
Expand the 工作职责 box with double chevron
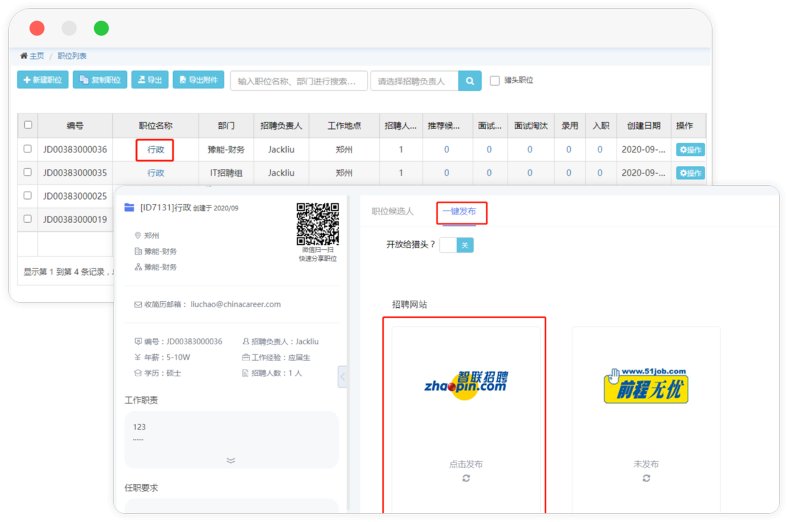pos(231,460)
